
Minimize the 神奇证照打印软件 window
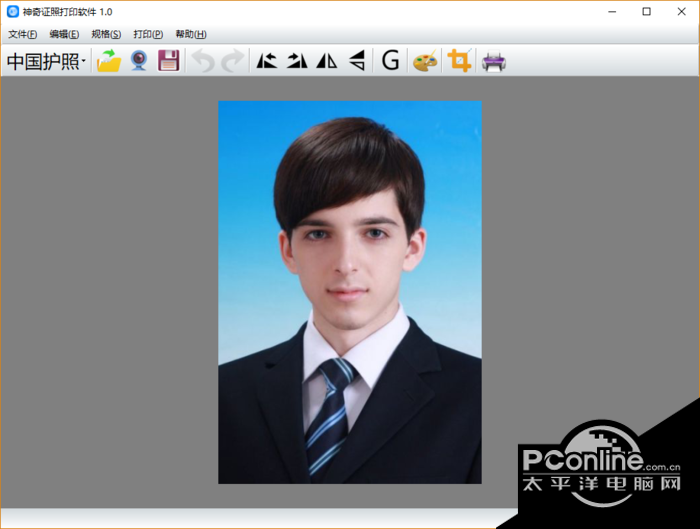612,12
